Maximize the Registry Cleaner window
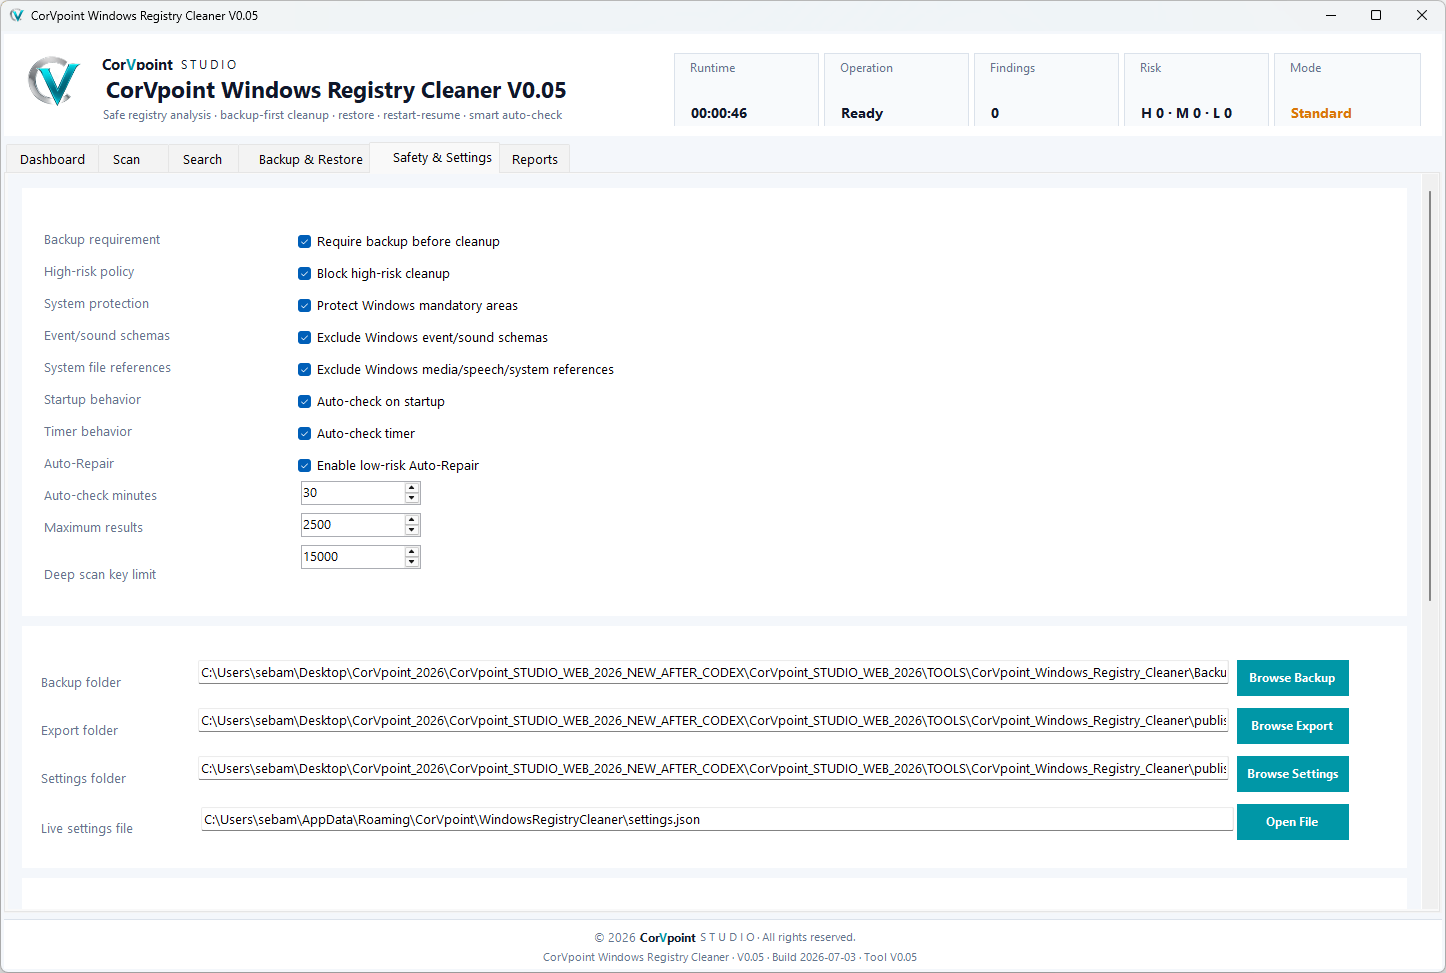The image size is (1446, 973). 1376,15
